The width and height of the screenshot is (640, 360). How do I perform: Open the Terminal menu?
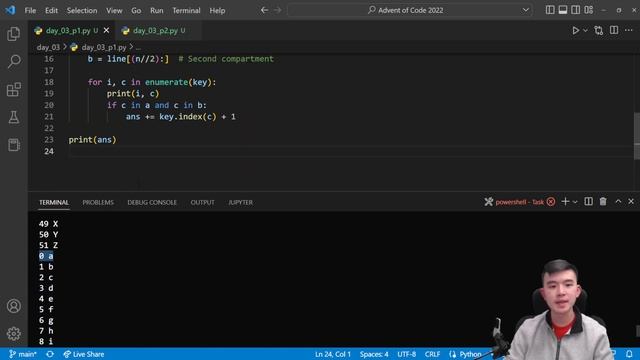tap(186, 11)
